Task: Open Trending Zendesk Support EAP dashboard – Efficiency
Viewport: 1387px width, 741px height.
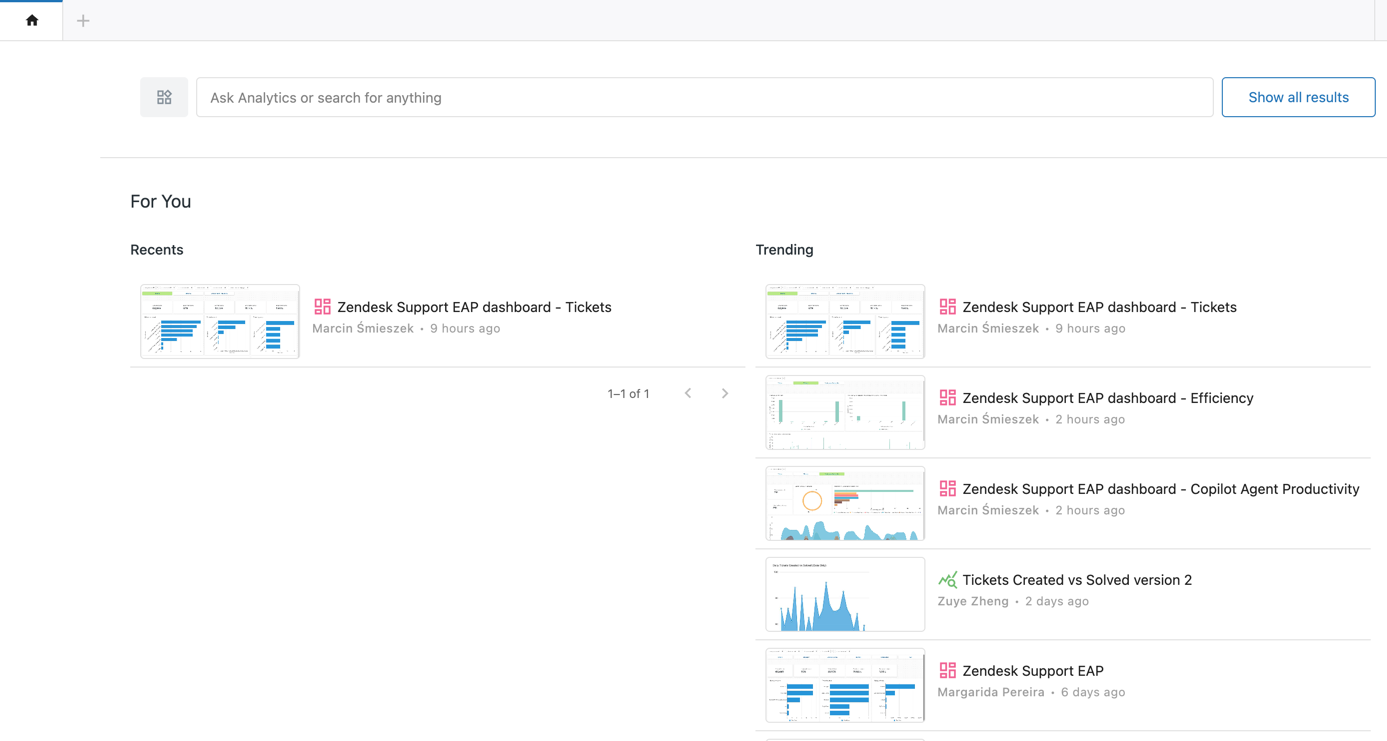Action: 1107,398
